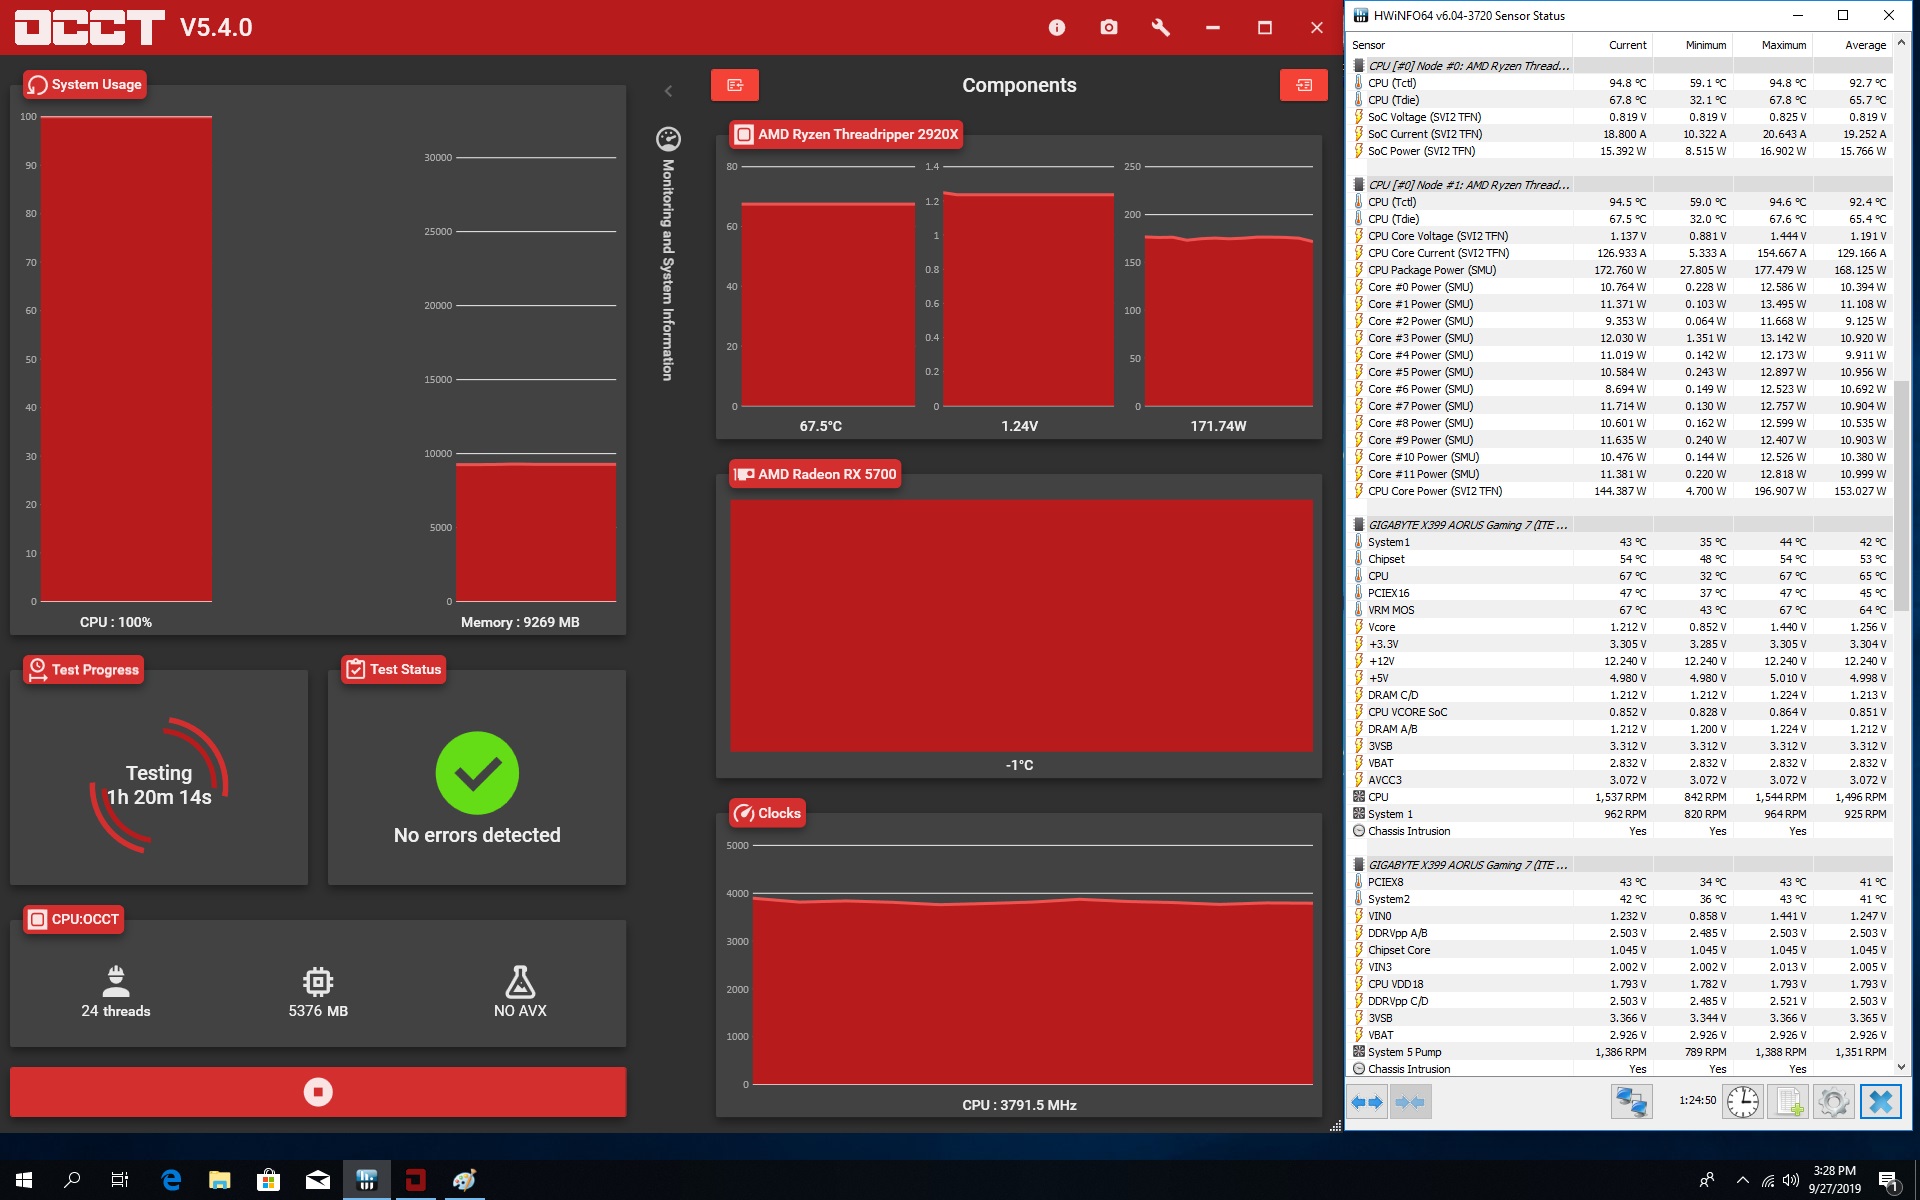Switch to OCCT taskbar icon
Screen dimensions: 1920x1200
[415, 1180]
